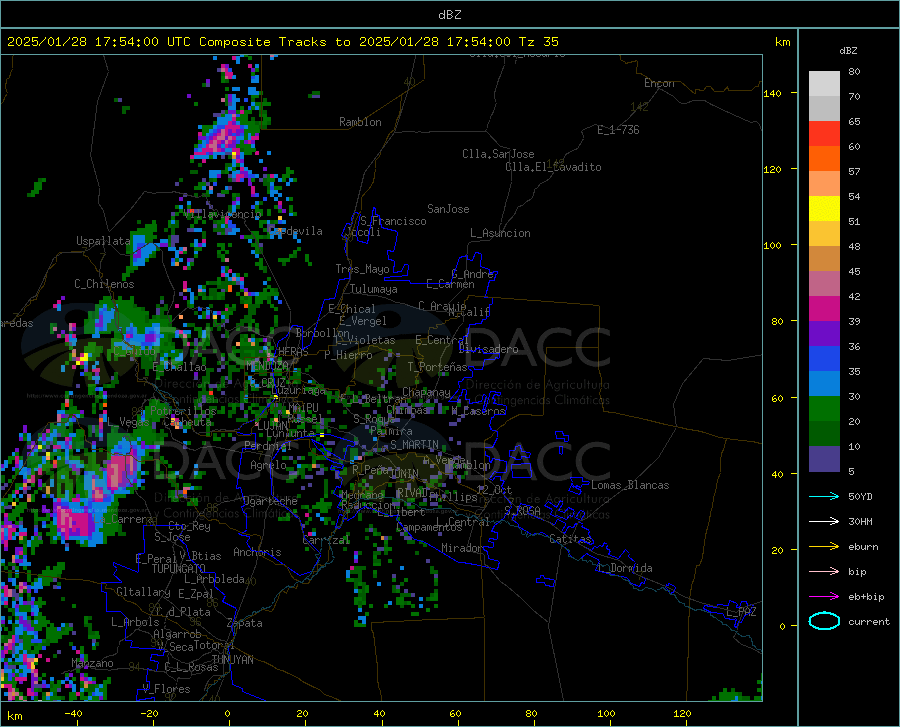
Task: Click the 'L_Dormida' place label
Action: click(624, 568)
